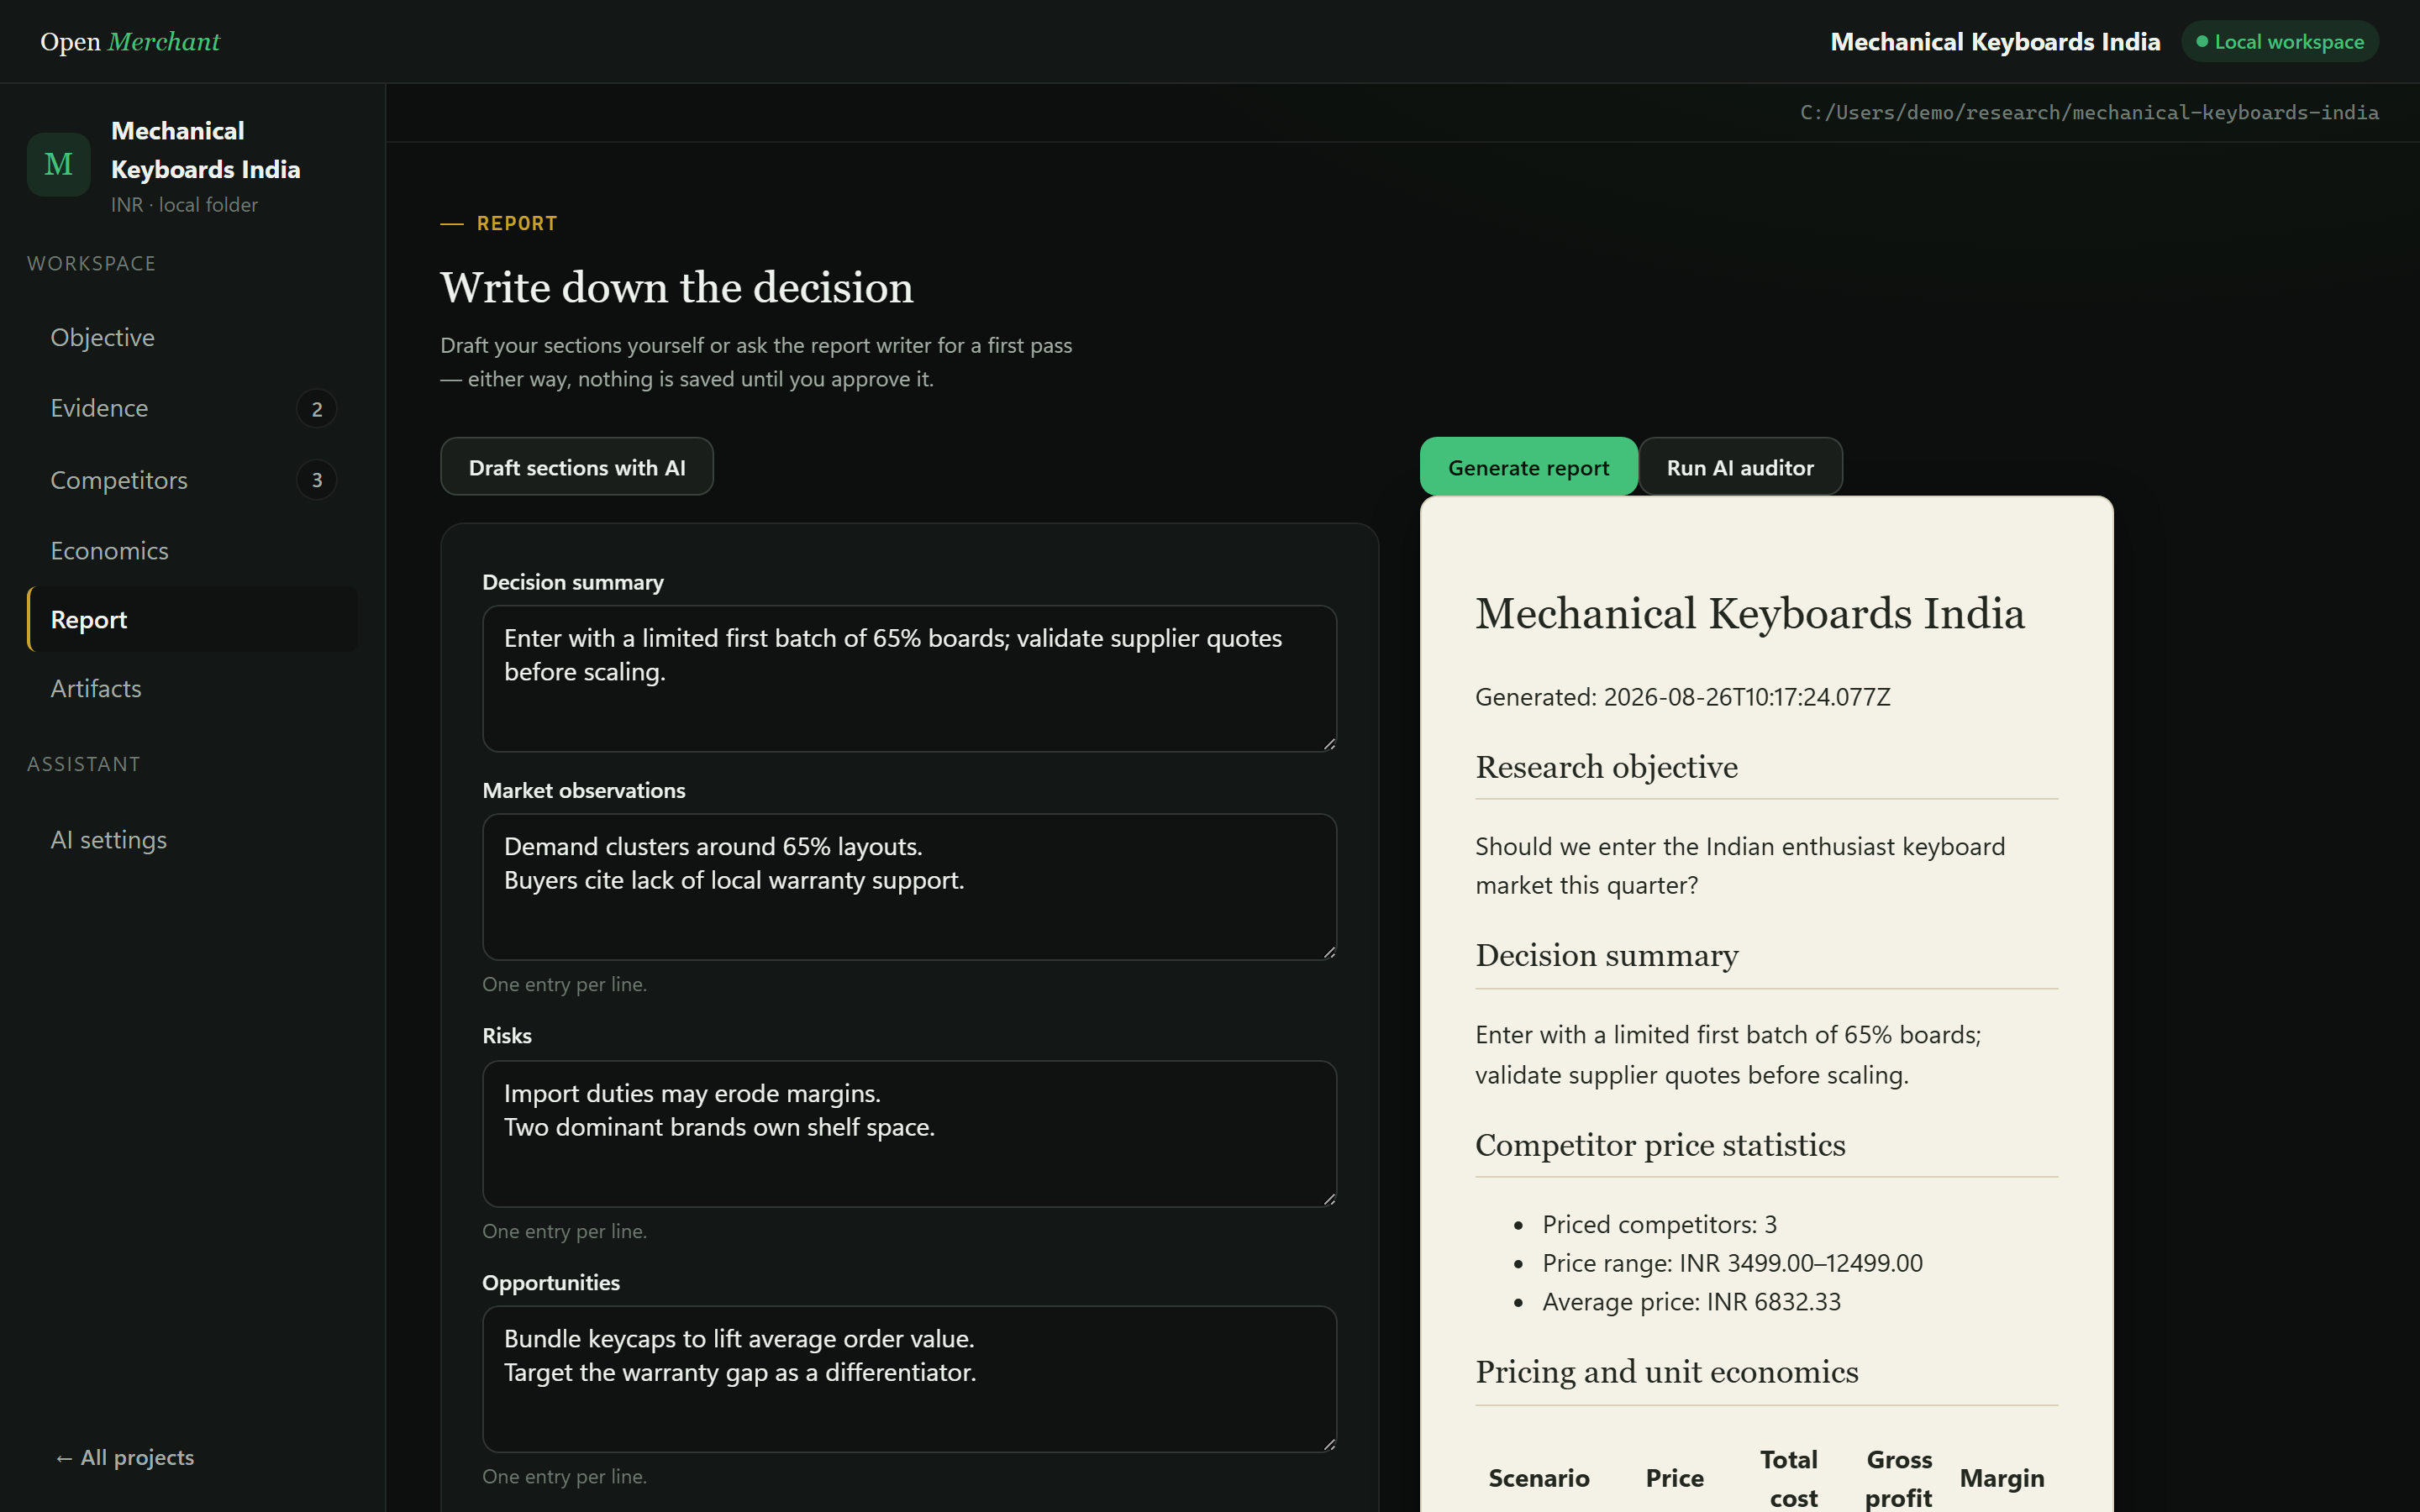Click 'Decision summary' heading in report preview
The width and height of the screenshot is (2420, 1512).
[x=1606, y=956]
